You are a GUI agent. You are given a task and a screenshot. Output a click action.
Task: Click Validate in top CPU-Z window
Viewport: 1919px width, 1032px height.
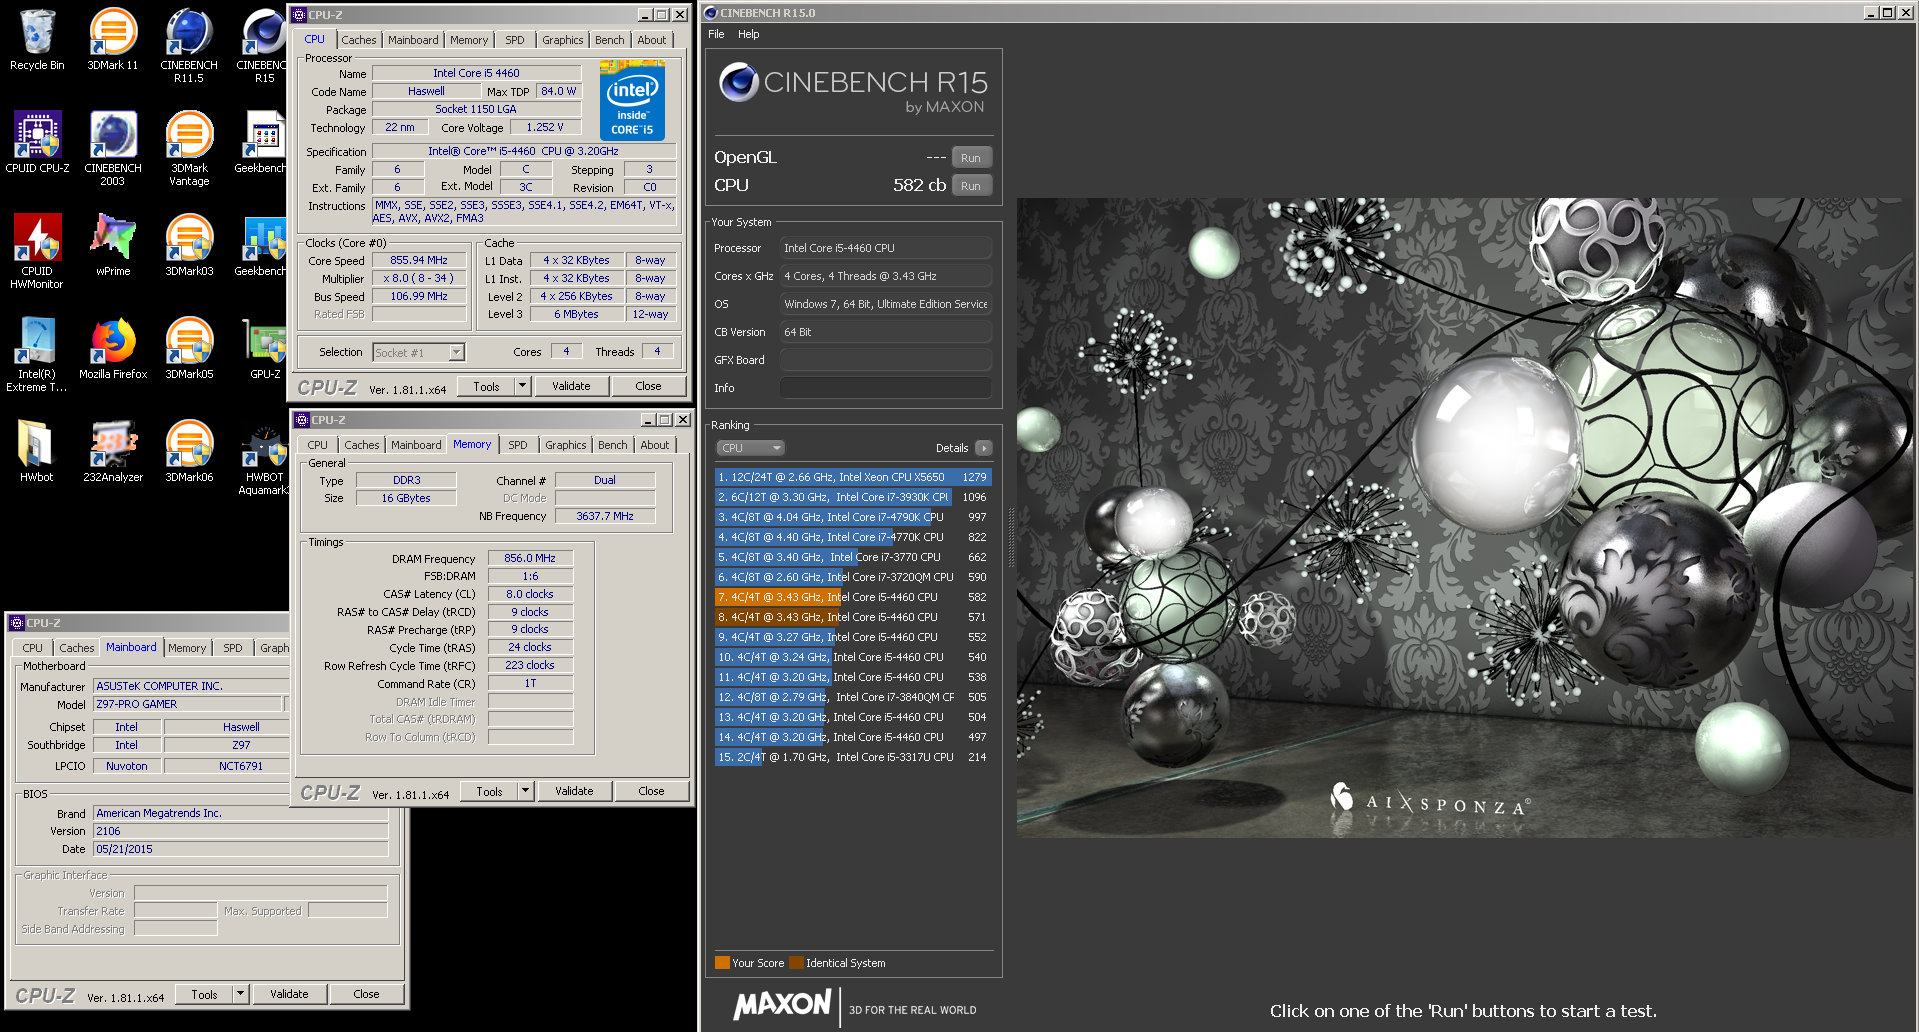(571, 386)
